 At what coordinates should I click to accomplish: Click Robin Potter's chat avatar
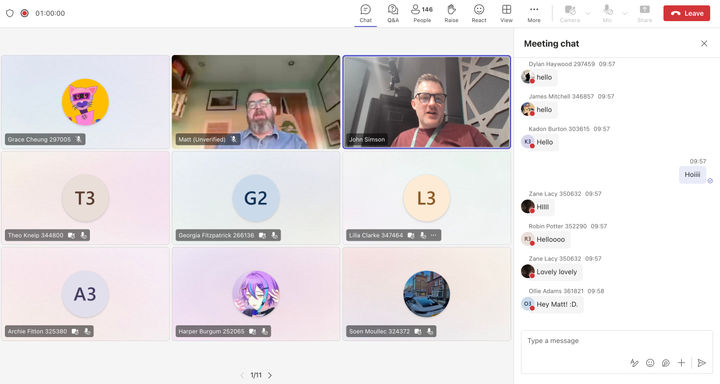pyautogui.click(x=528, y=239)
